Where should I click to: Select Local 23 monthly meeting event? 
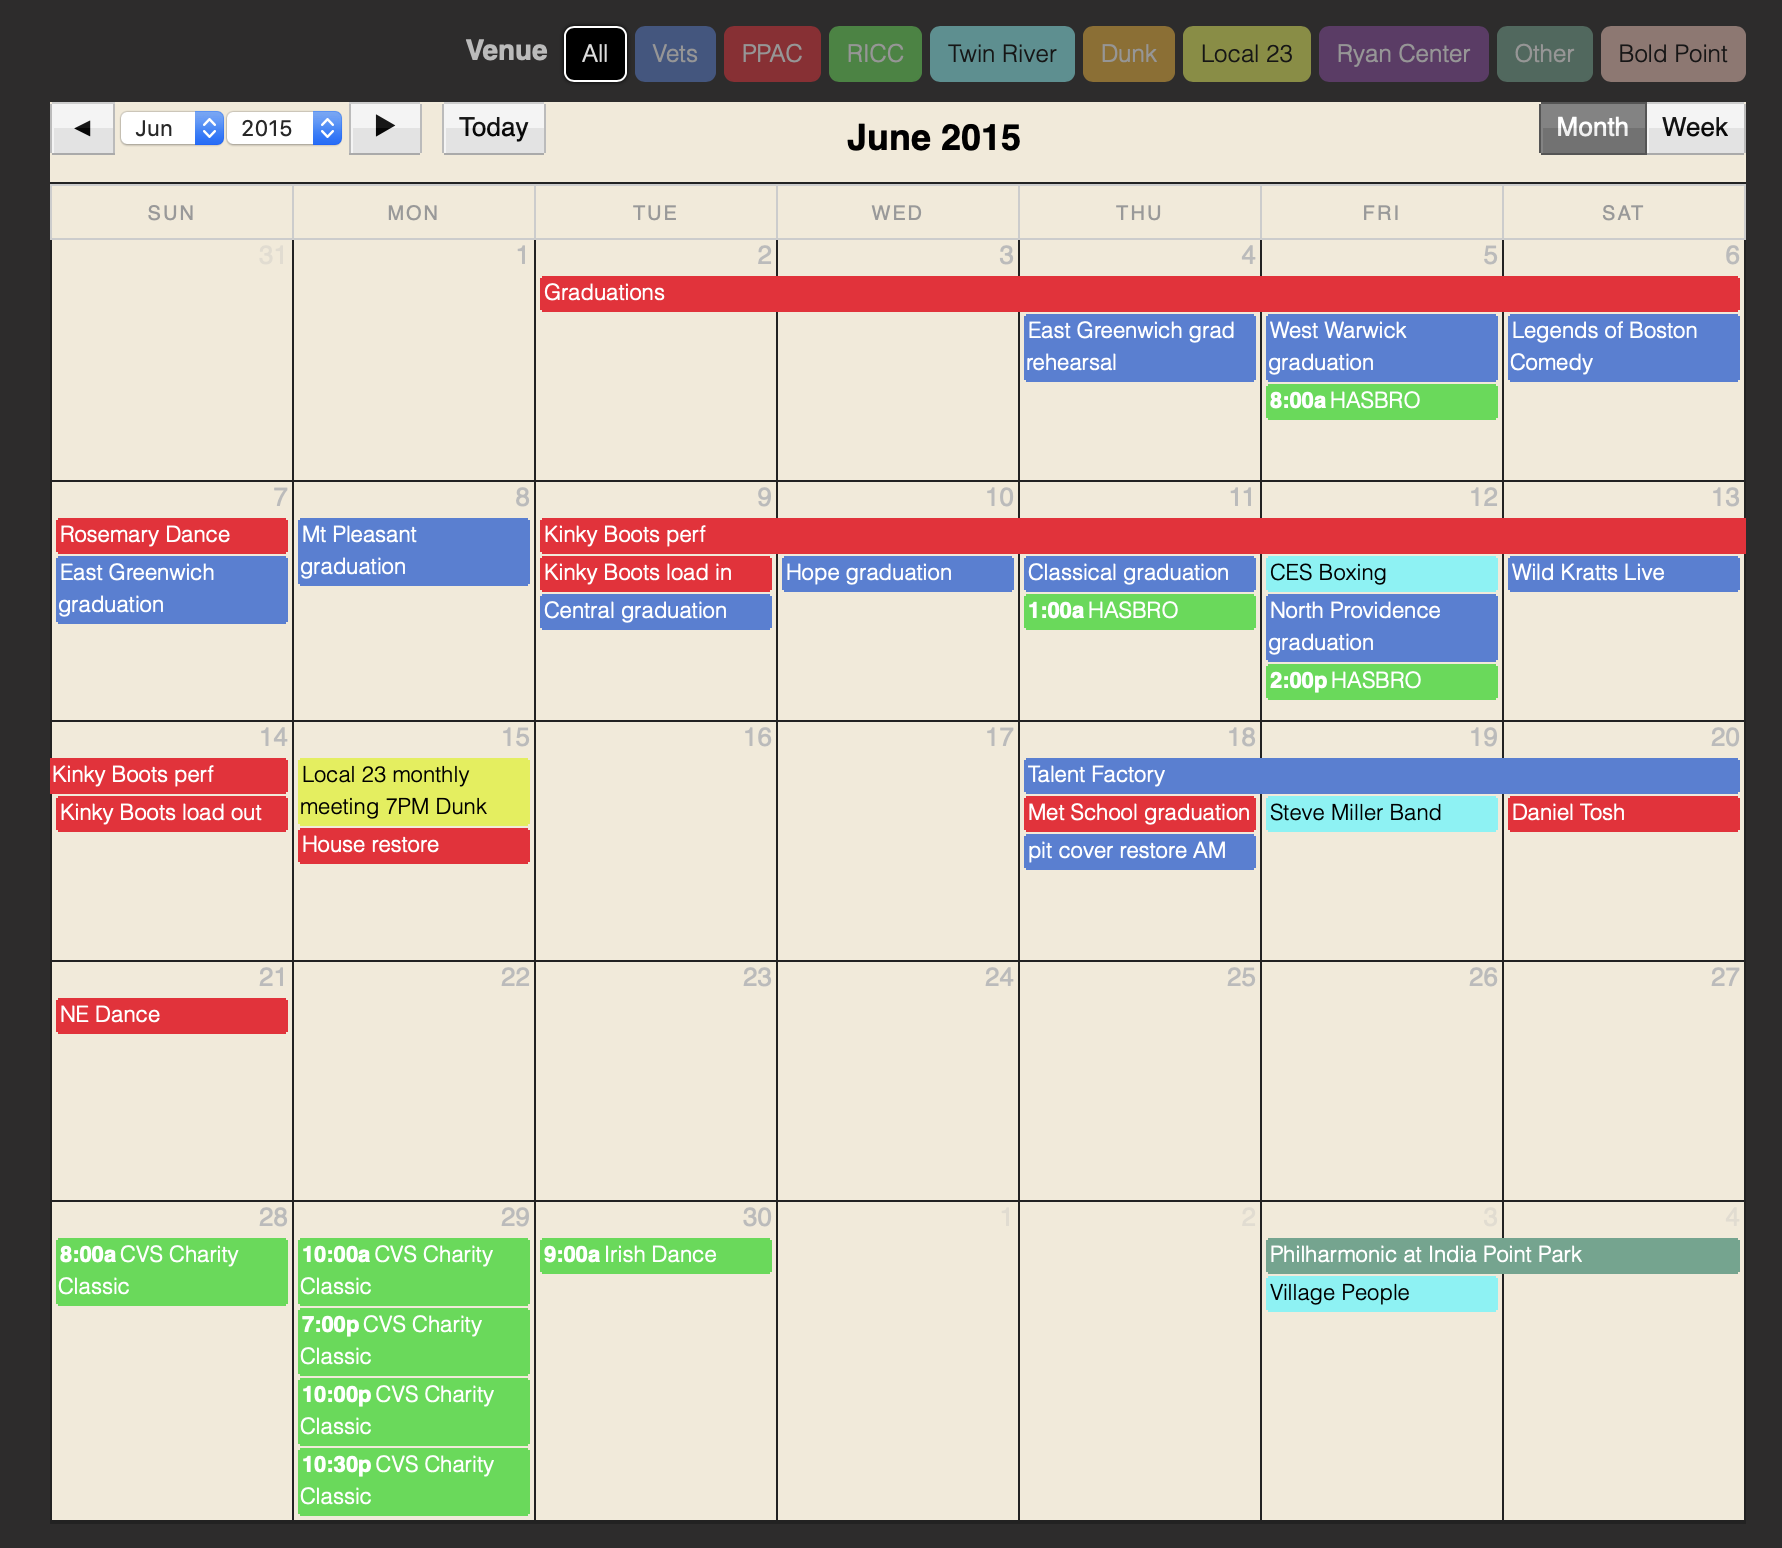click(413, 790)
